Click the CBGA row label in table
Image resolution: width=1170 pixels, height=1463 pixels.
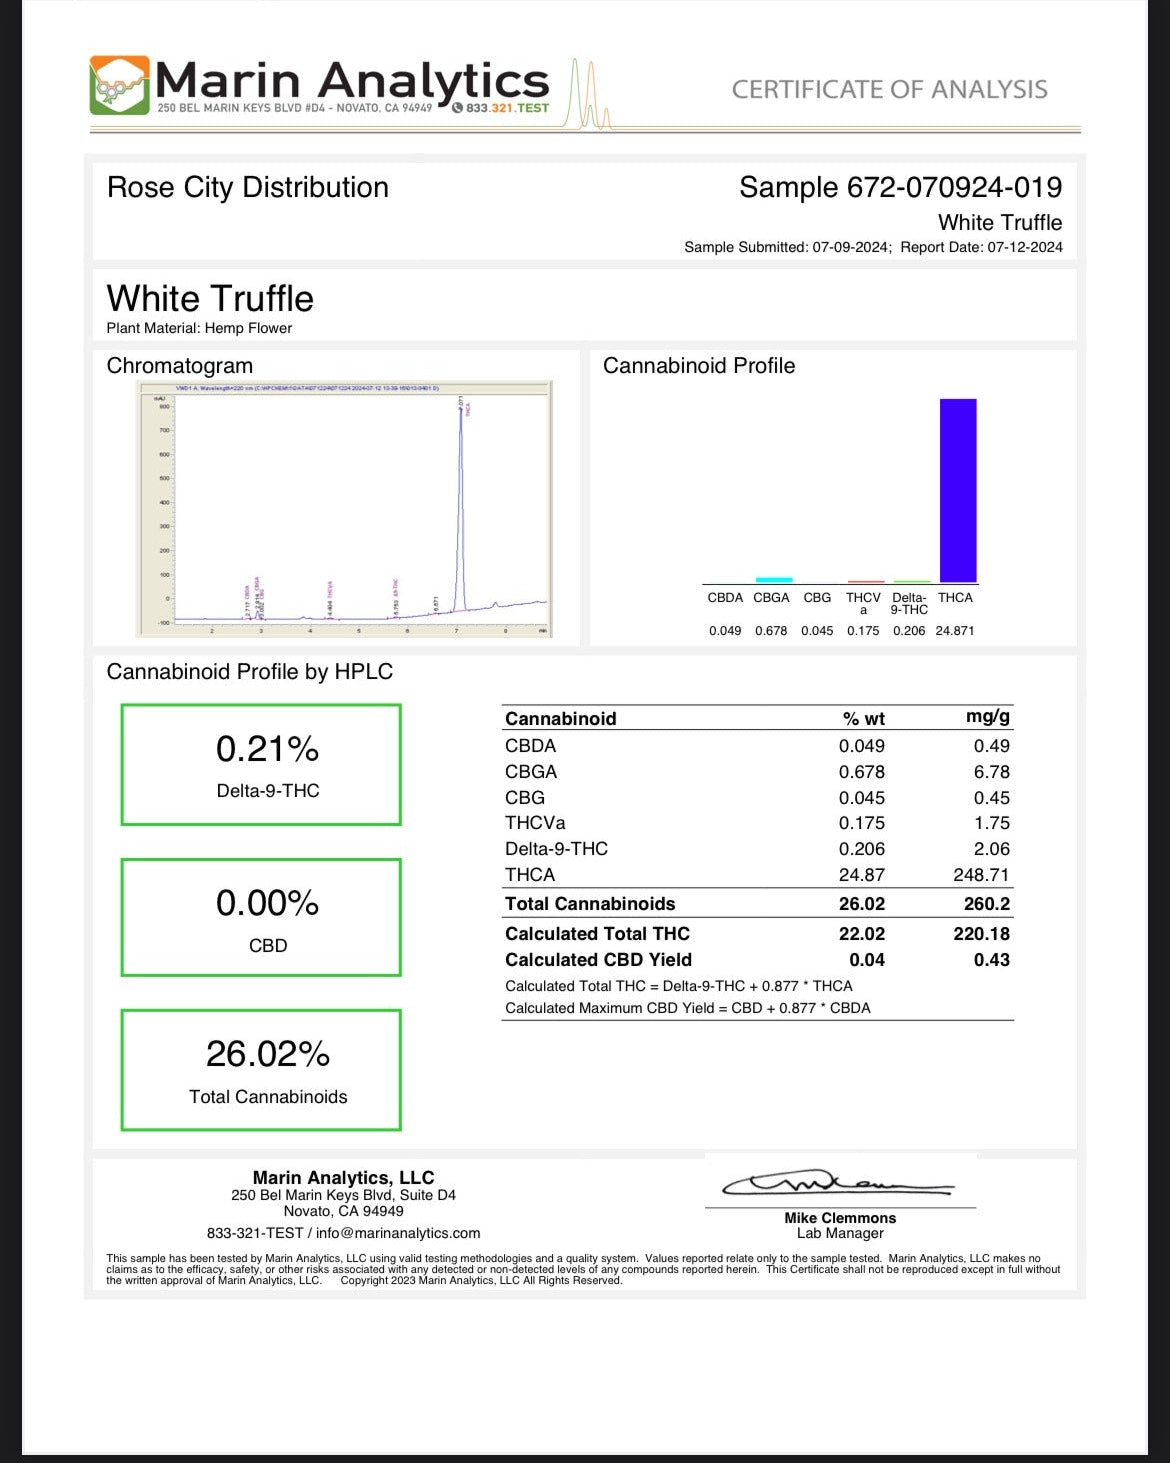[531, 772]
